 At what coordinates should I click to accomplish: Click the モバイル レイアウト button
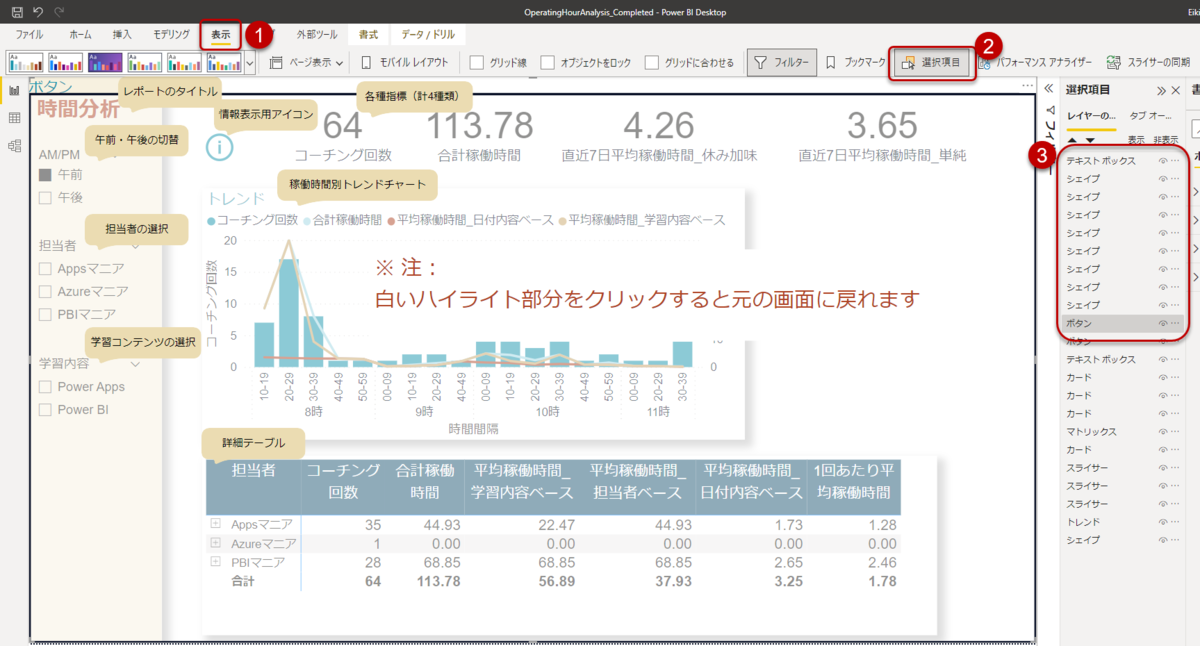tap(406, 62)
